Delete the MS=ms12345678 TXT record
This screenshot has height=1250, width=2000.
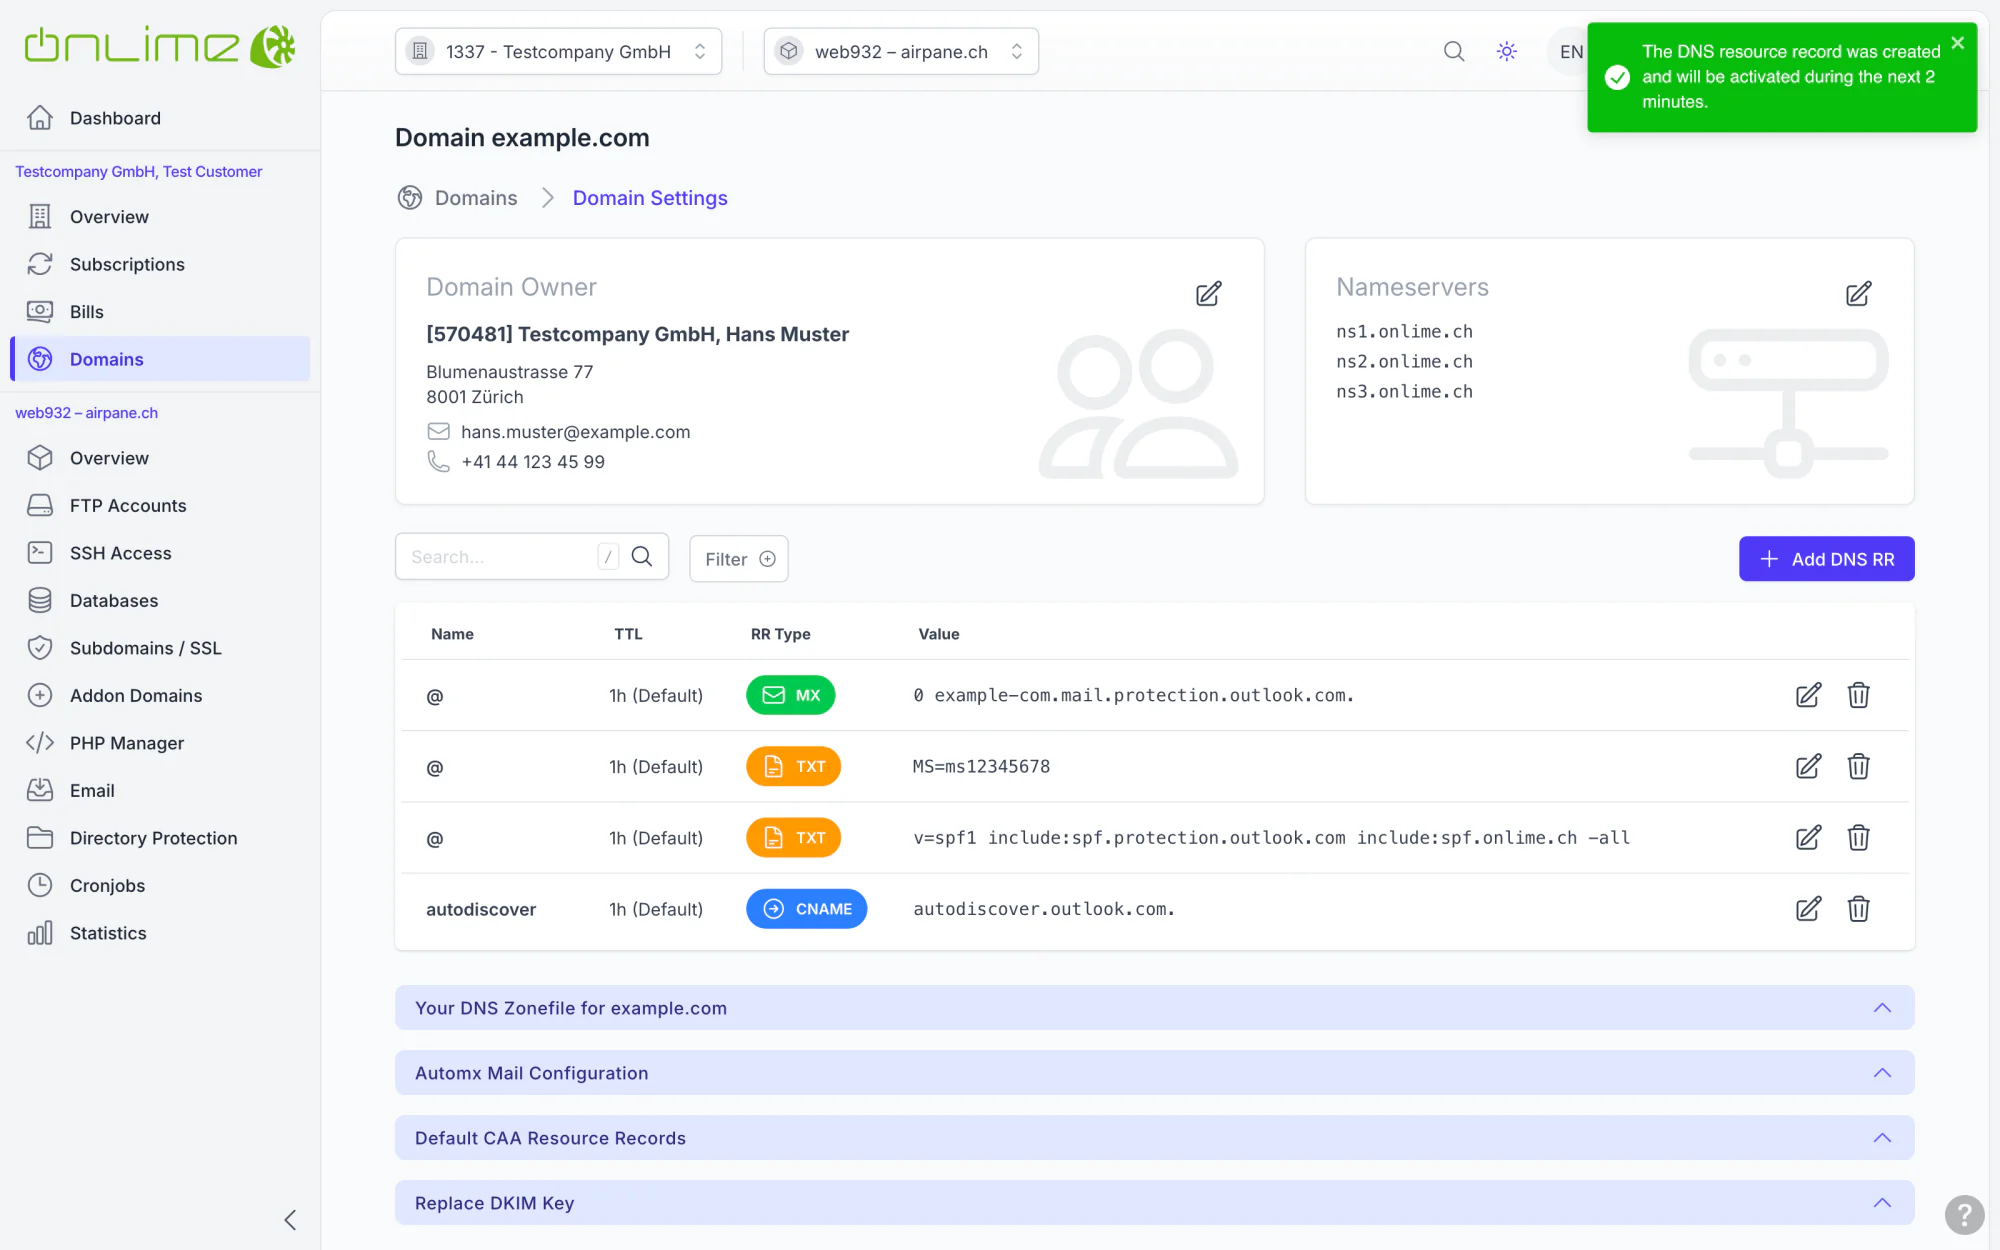point(1858,766)
